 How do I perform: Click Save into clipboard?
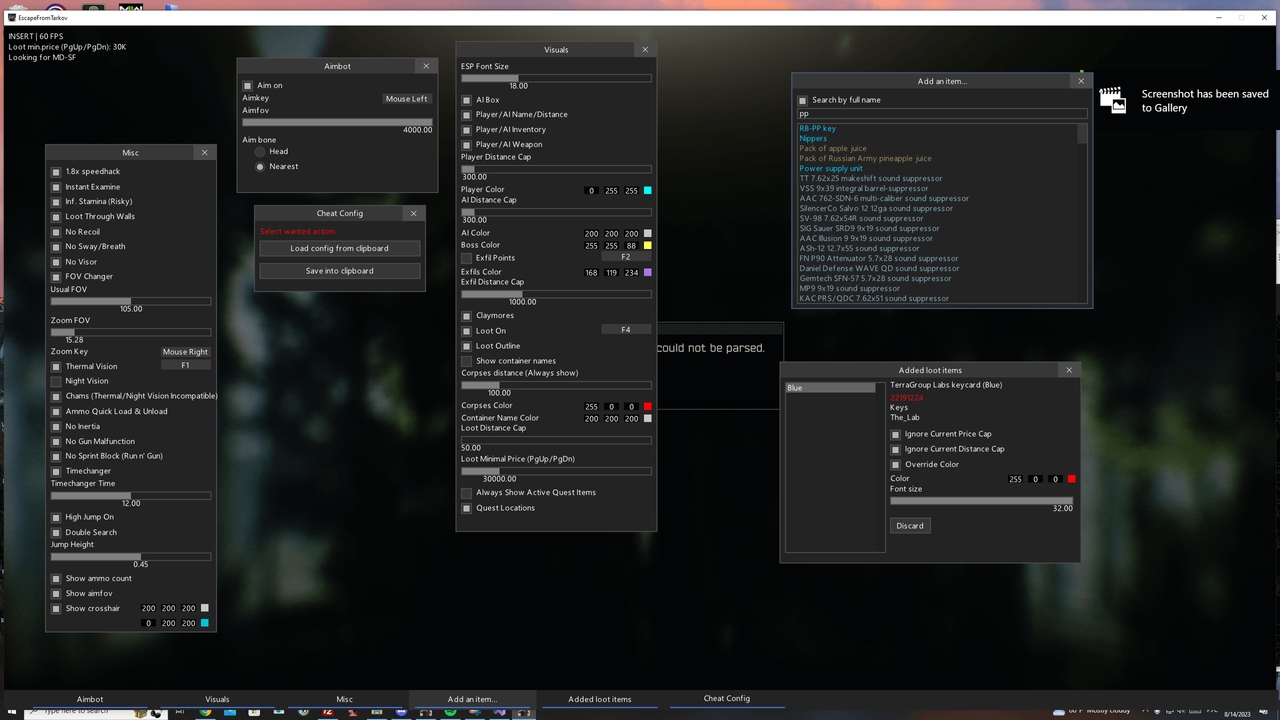coord(339,270)
